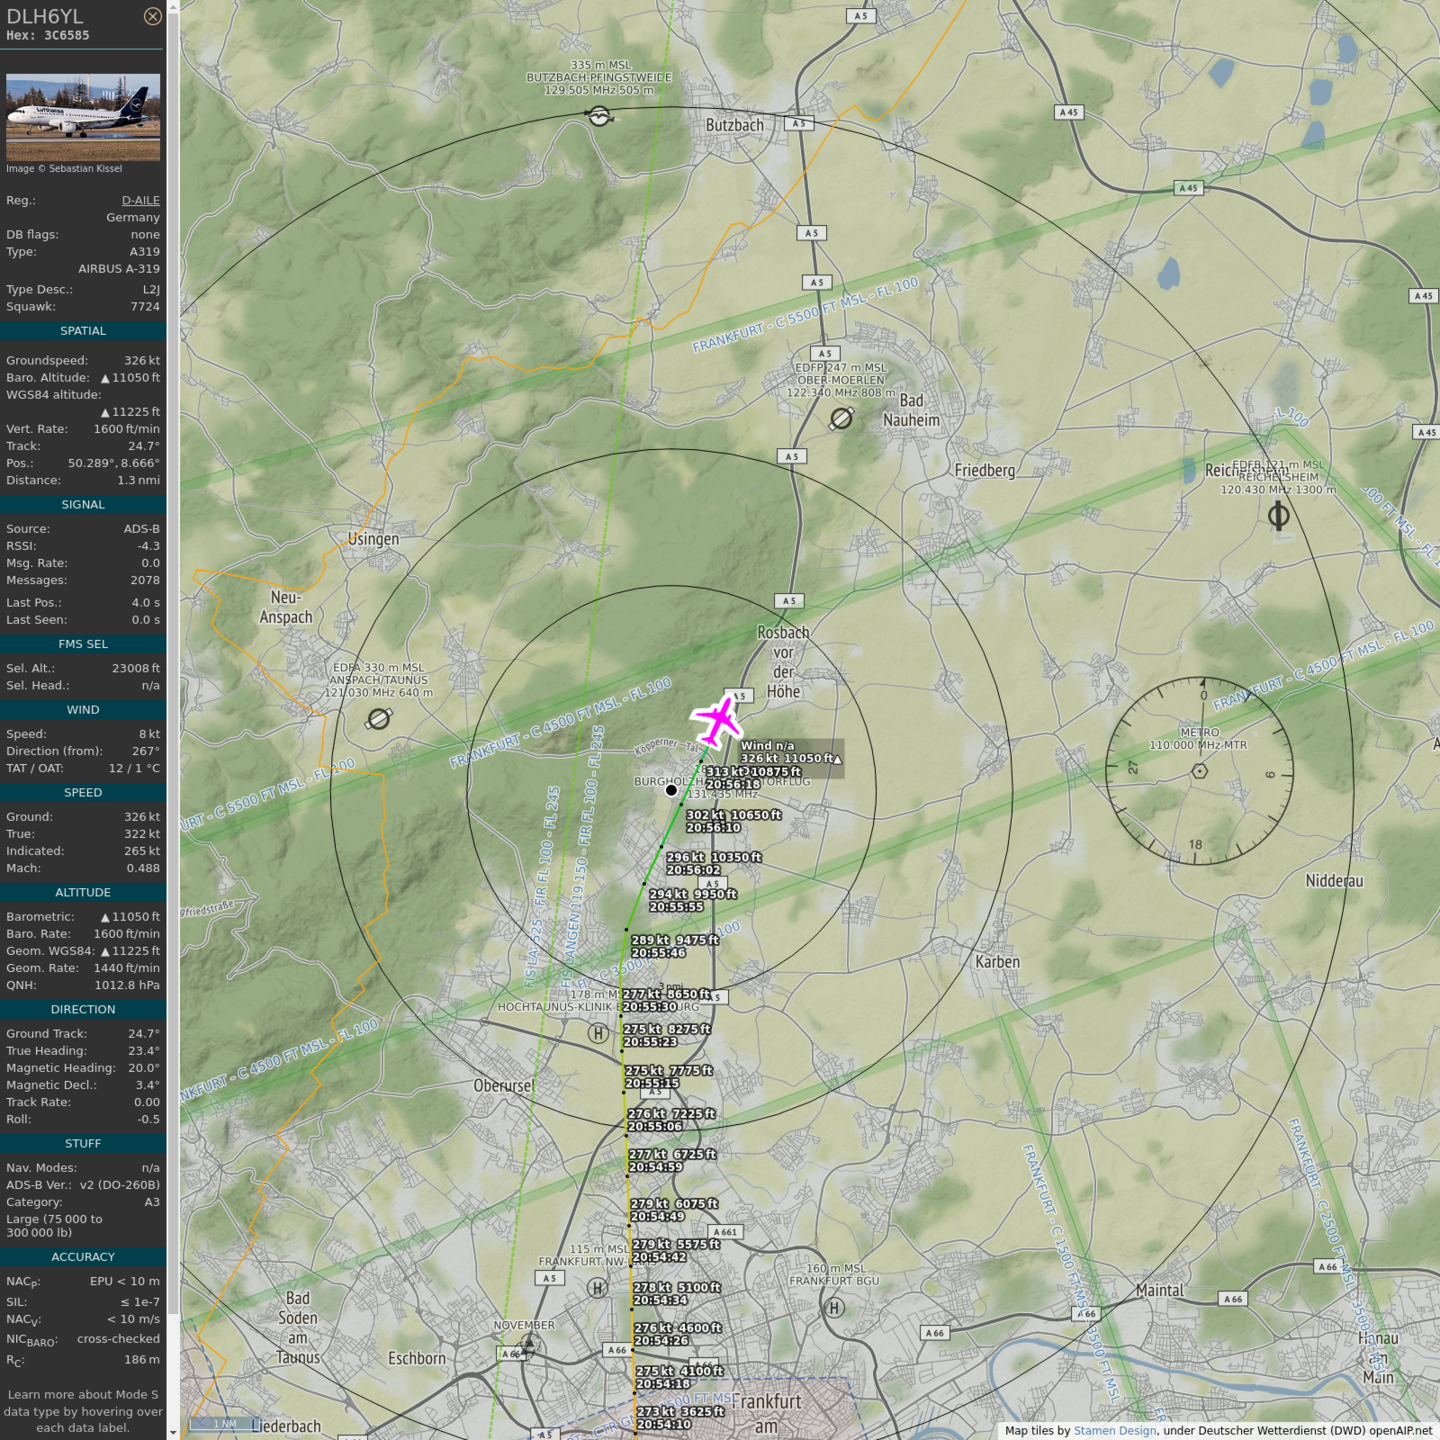Click the Hochtaunus-Klinik heliport H icon
Image resolution: width=1440 pixels, height=1440 pixels.
point(598,1033)
